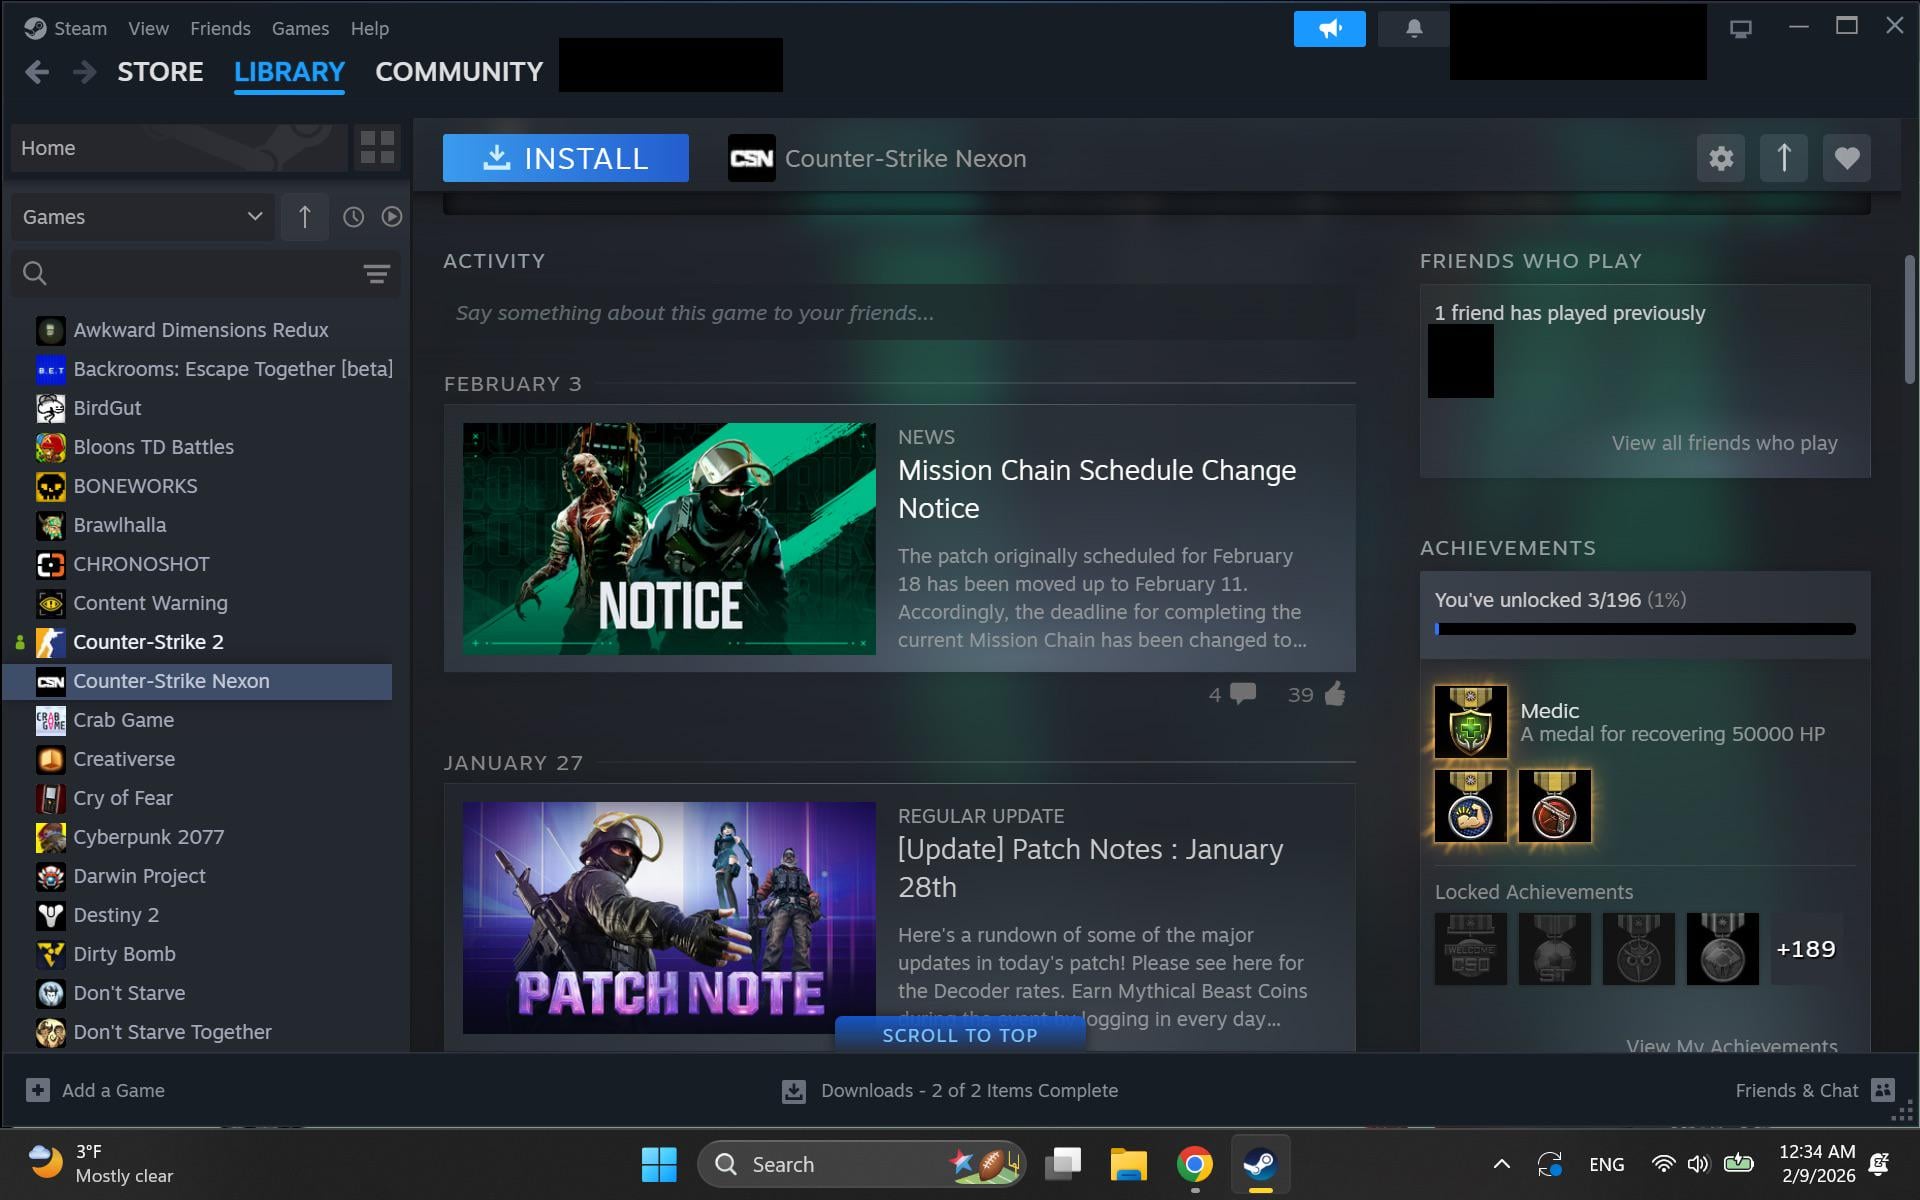This screenshot has width=1920, height=1200.
Task: Toggle Big Picture mode monitor icon
Action: tap(1740, 29)
